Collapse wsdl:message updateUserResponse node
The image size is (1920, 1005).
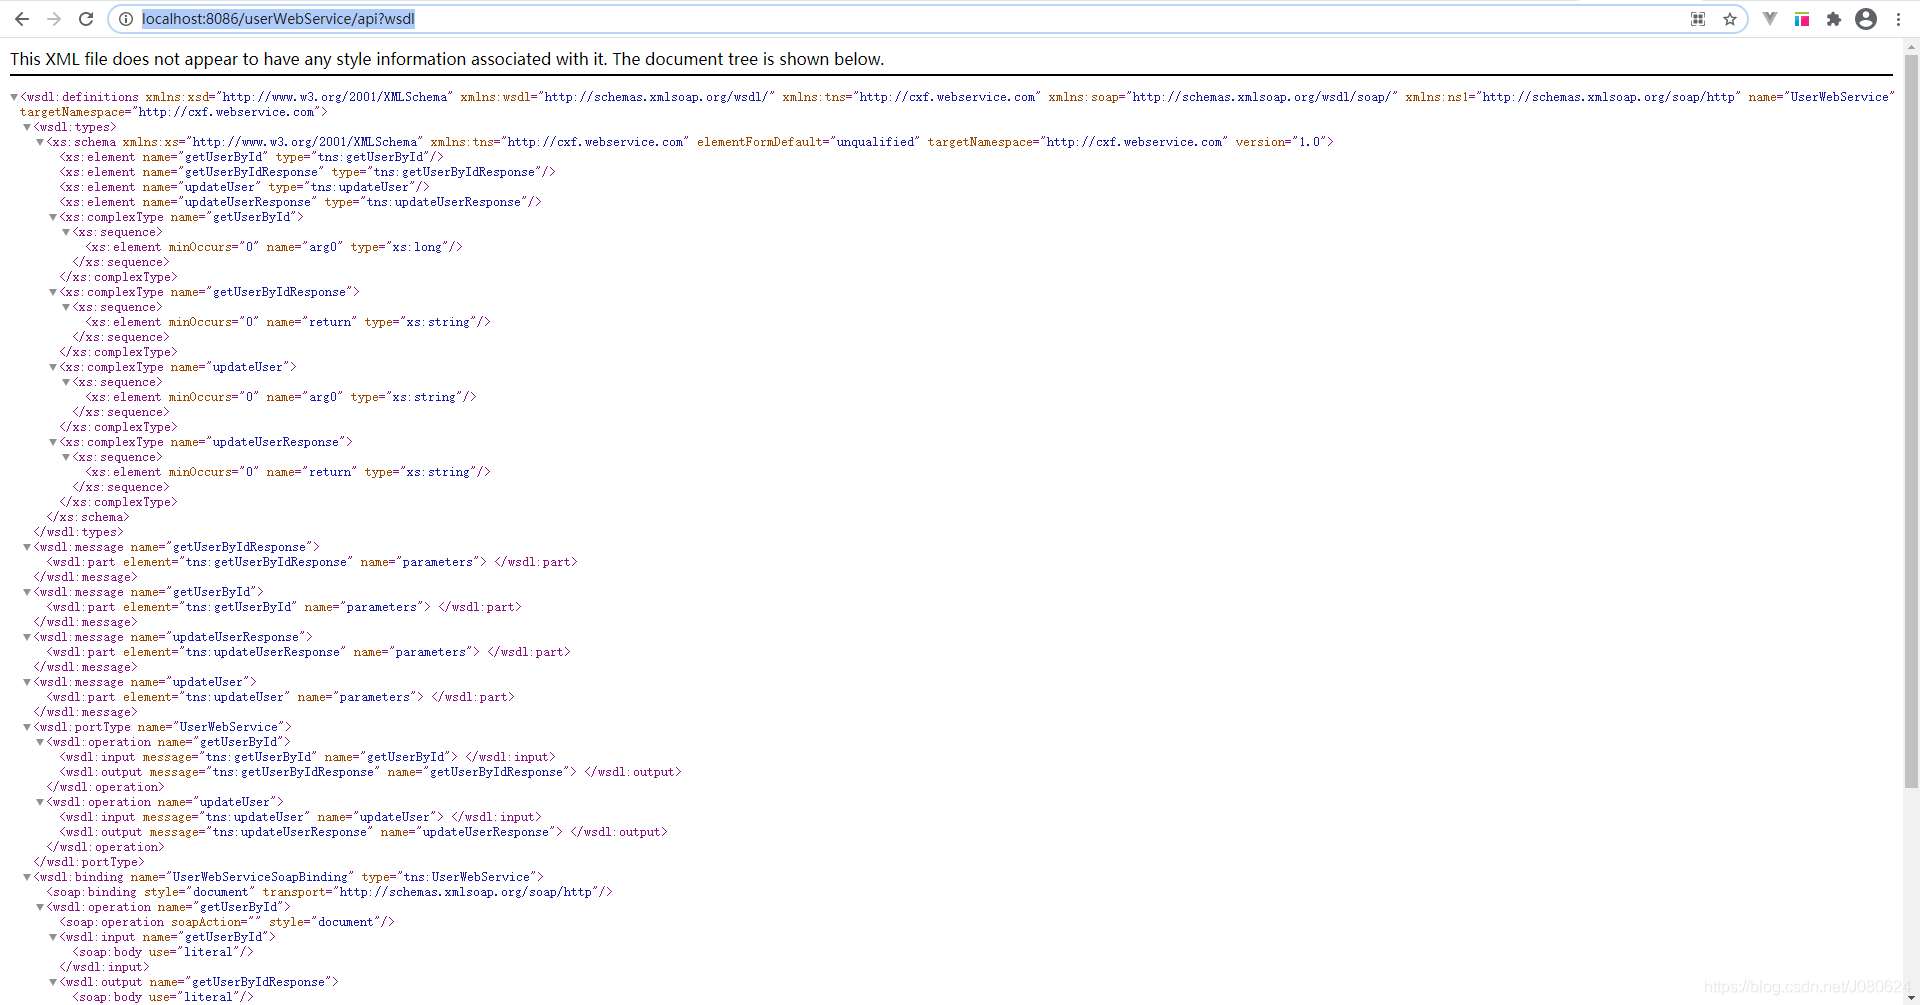point(27,637)
